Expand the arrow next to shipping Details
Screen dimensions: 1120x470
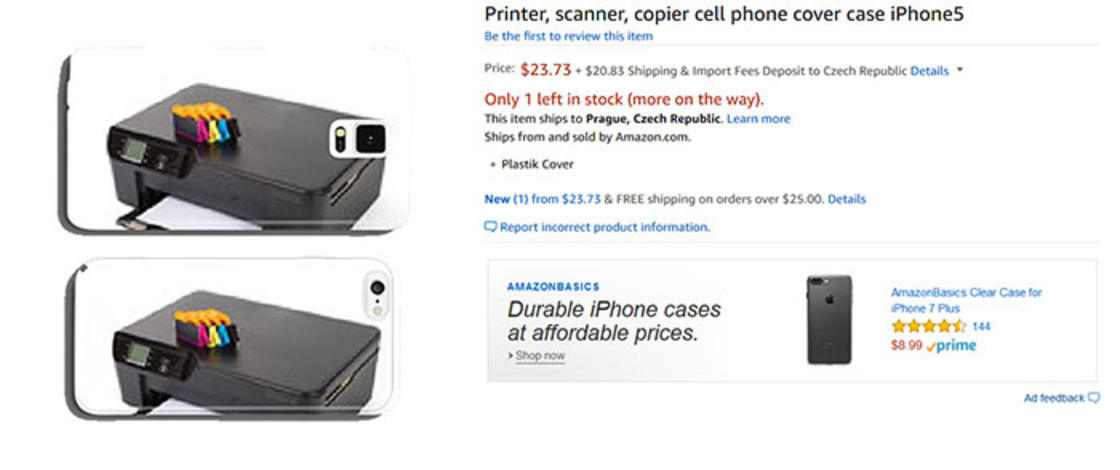click(960, 71)
